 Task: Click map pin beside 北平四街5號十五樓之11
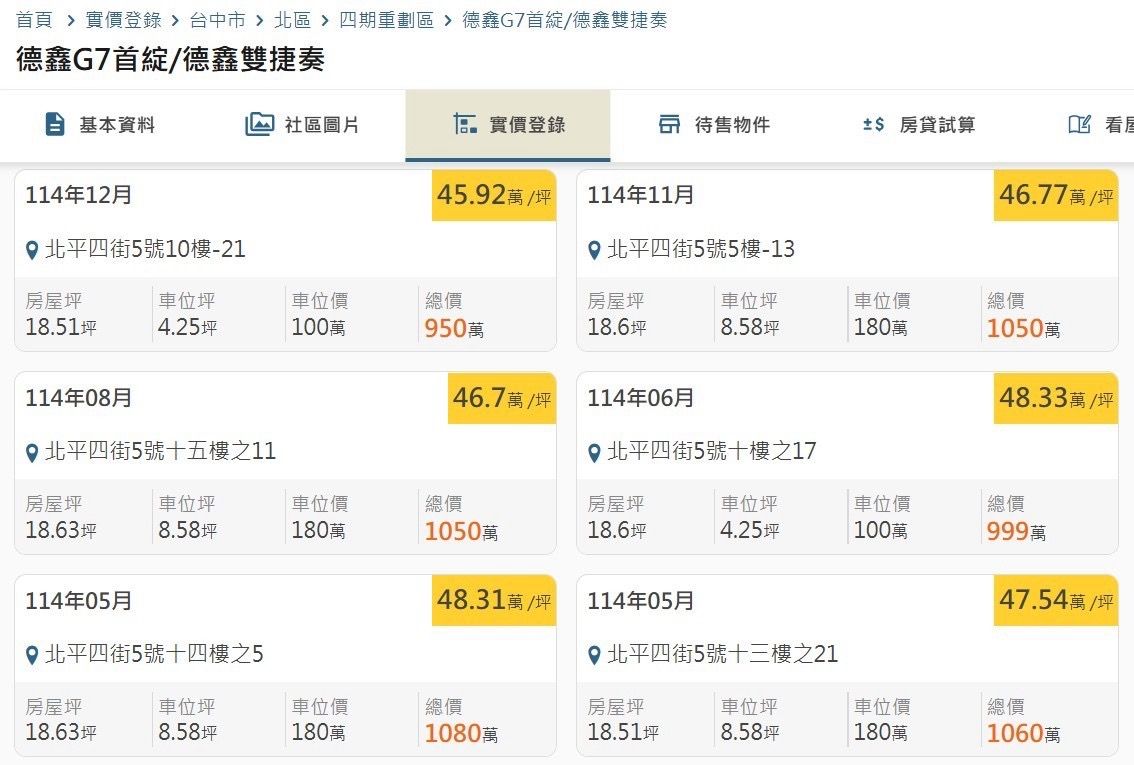click(32, 453)
